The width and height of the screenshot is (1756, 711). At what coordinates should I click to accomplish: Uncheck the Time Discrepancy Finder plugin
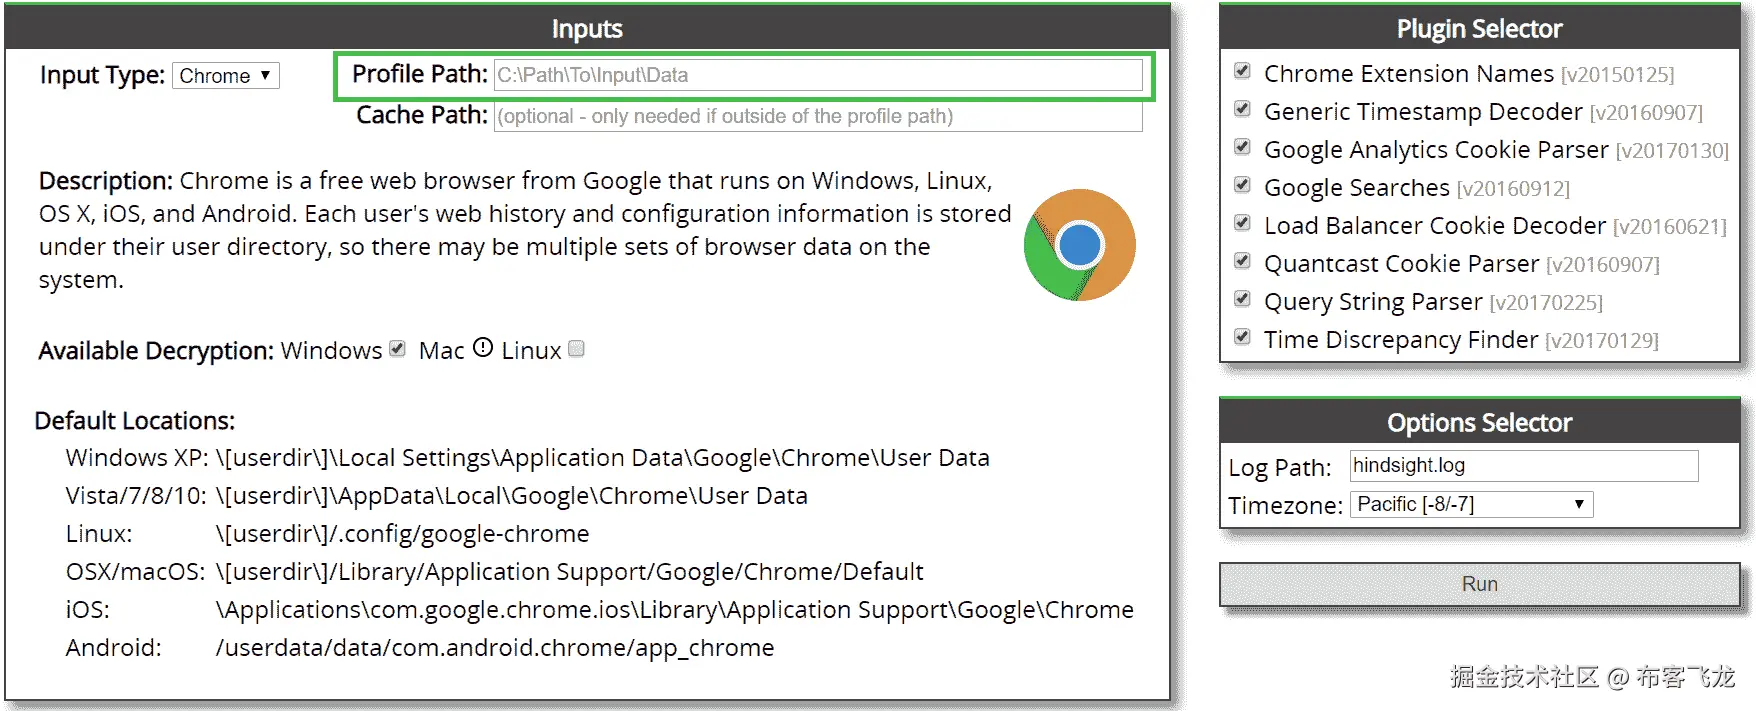coord(1242,337)
